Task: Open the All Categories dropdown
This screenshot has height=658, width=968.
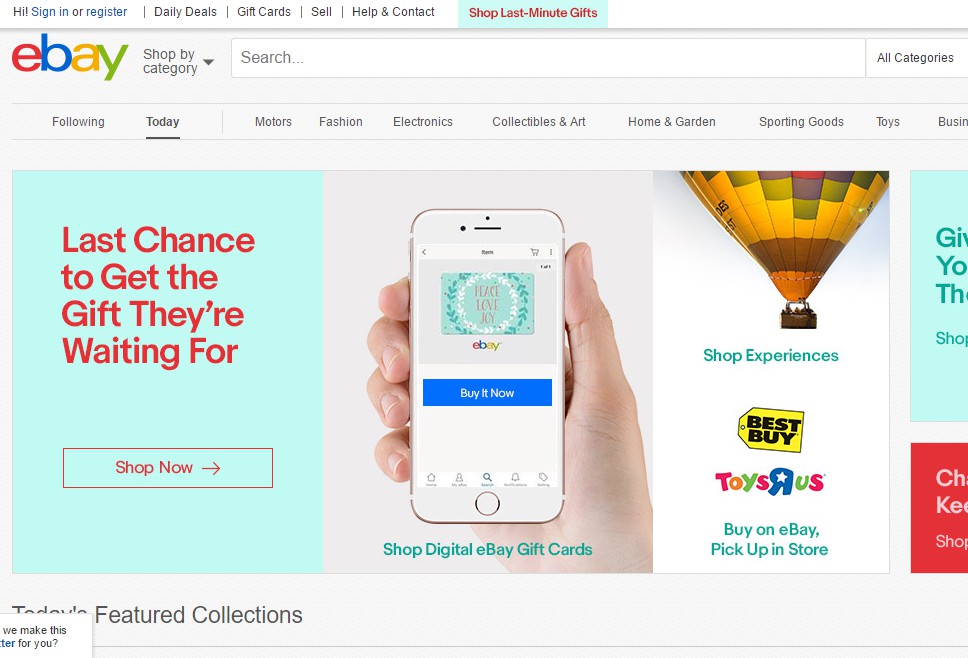Action: pyautogui.click(x=917, y=58)
